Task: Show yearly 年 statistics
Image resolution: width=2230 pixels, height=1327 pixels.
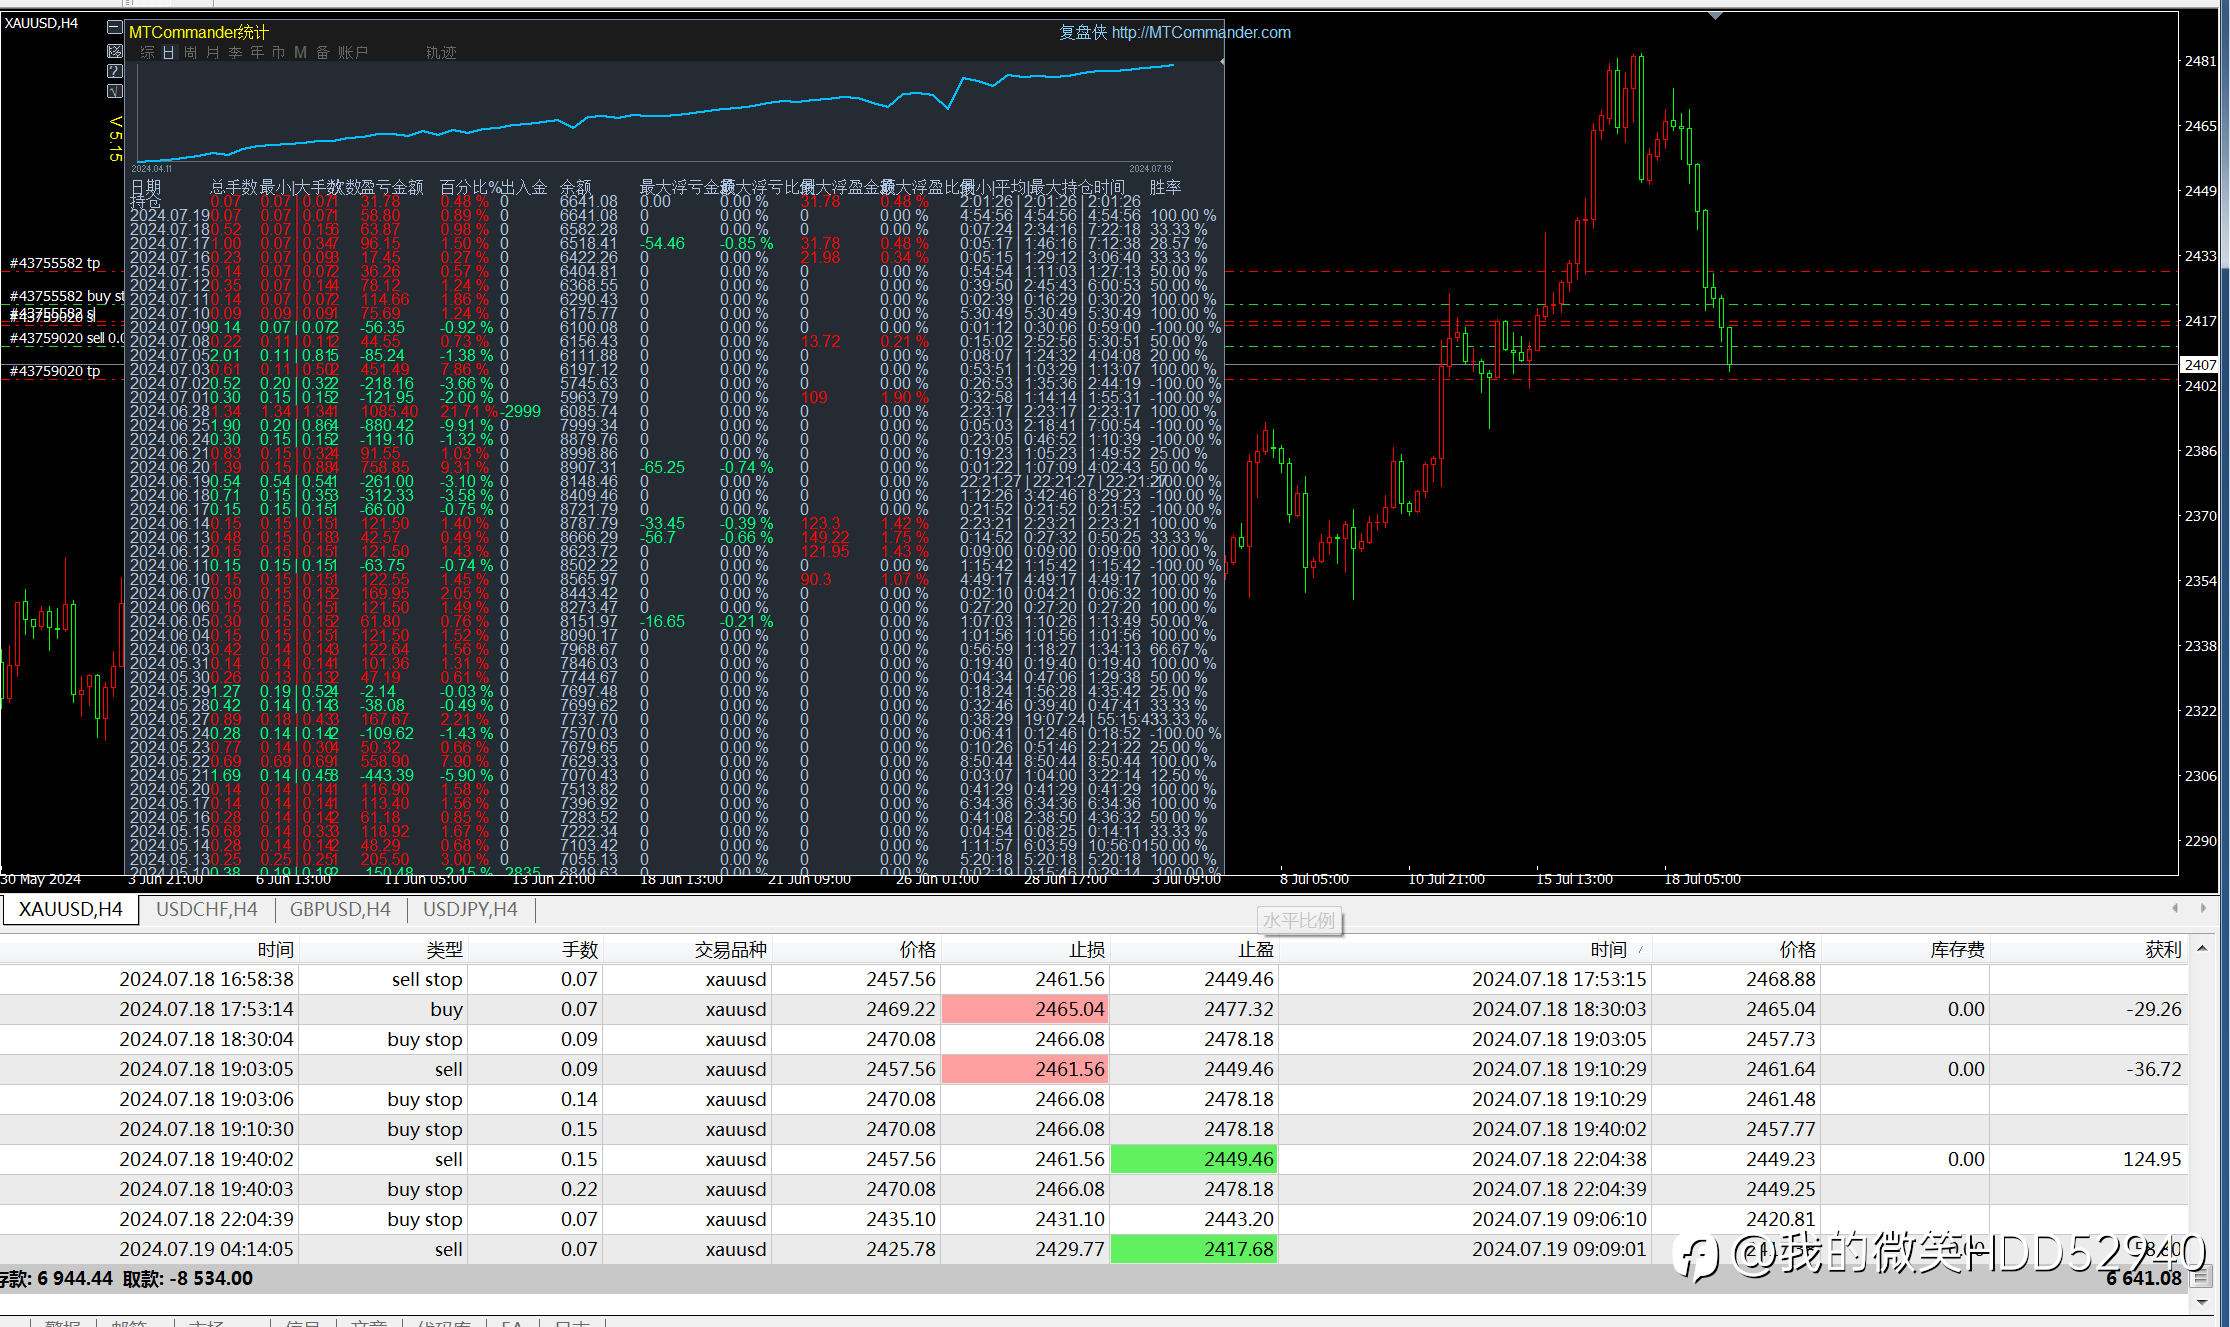Action: [257, 53]
